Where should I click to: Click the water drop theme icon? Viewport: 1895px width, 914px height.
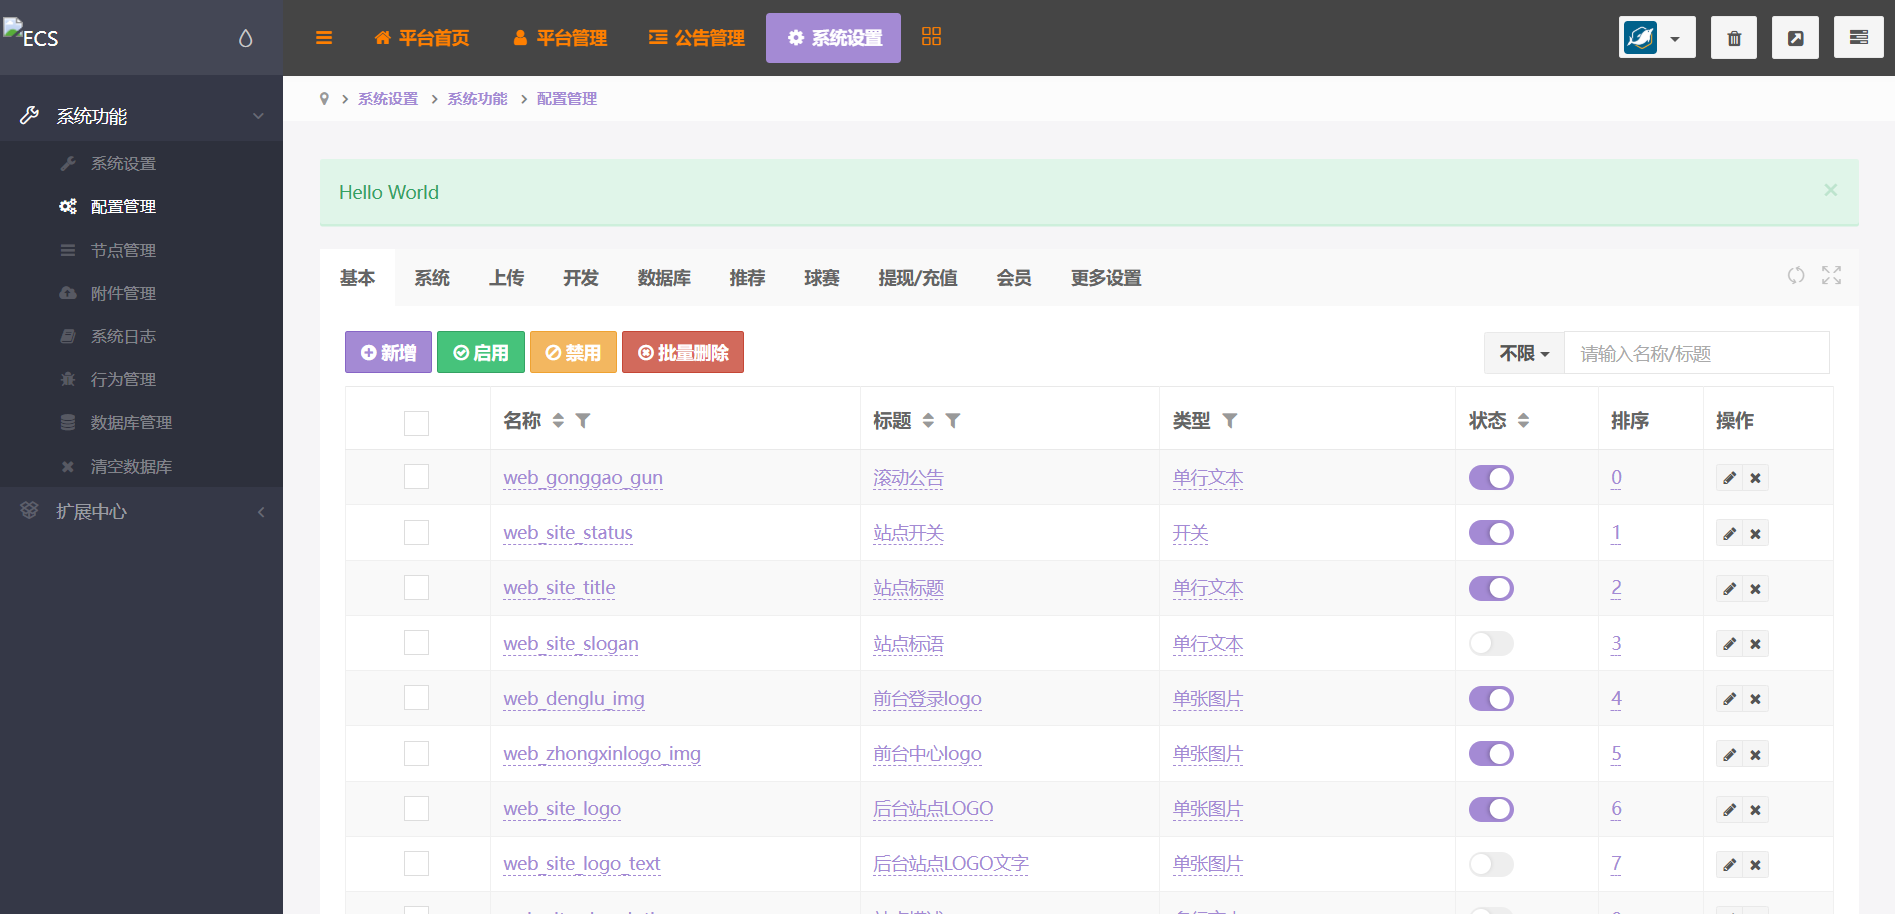click(245, 38)
